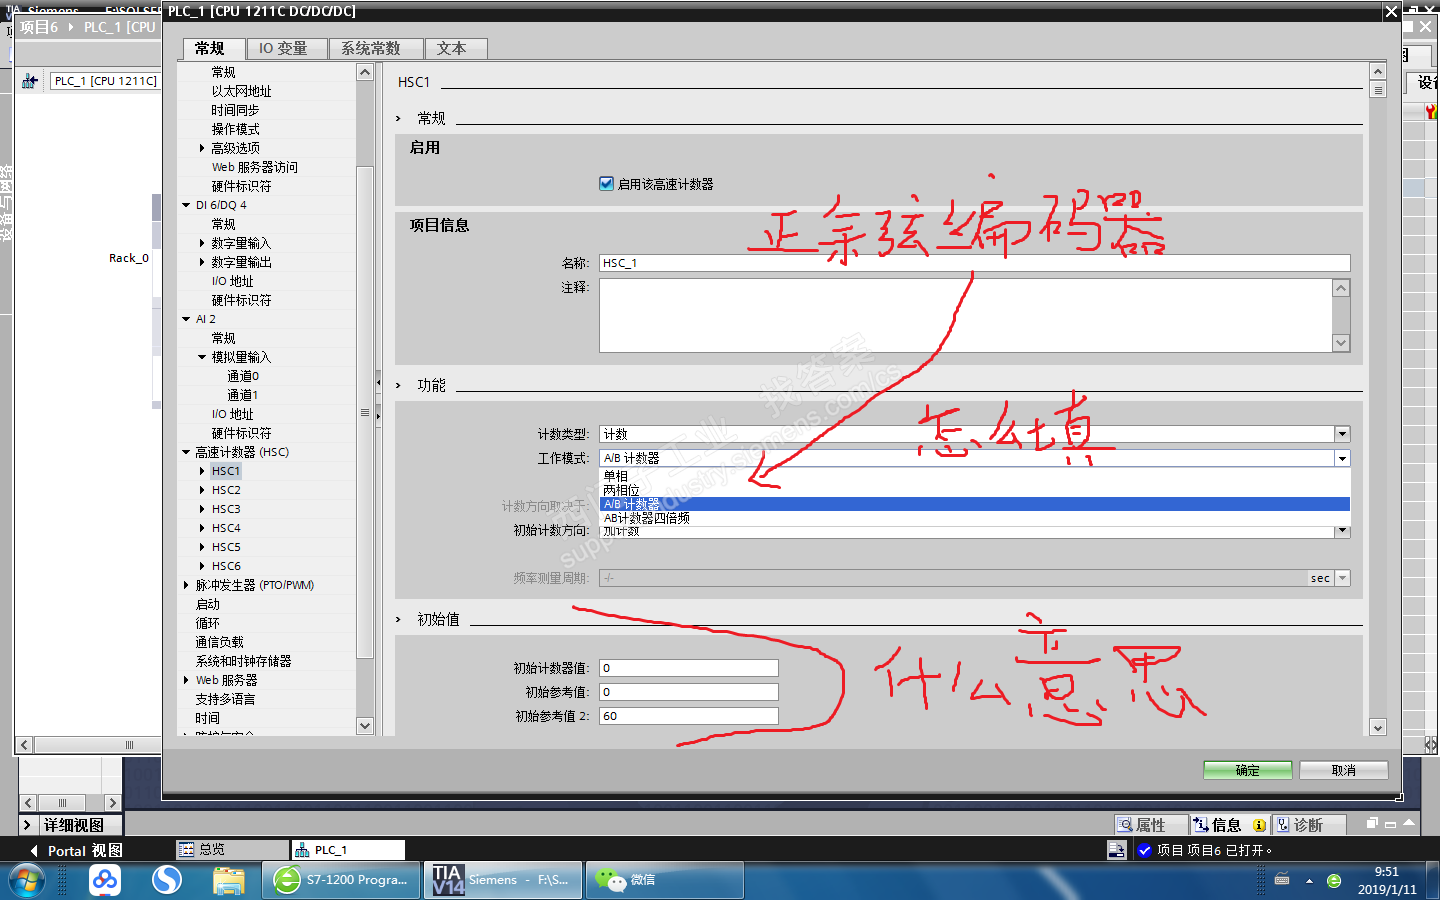Collapse the DI 6/DQ 4 tree node
The image size is (1440, 900).
(186, 205)
